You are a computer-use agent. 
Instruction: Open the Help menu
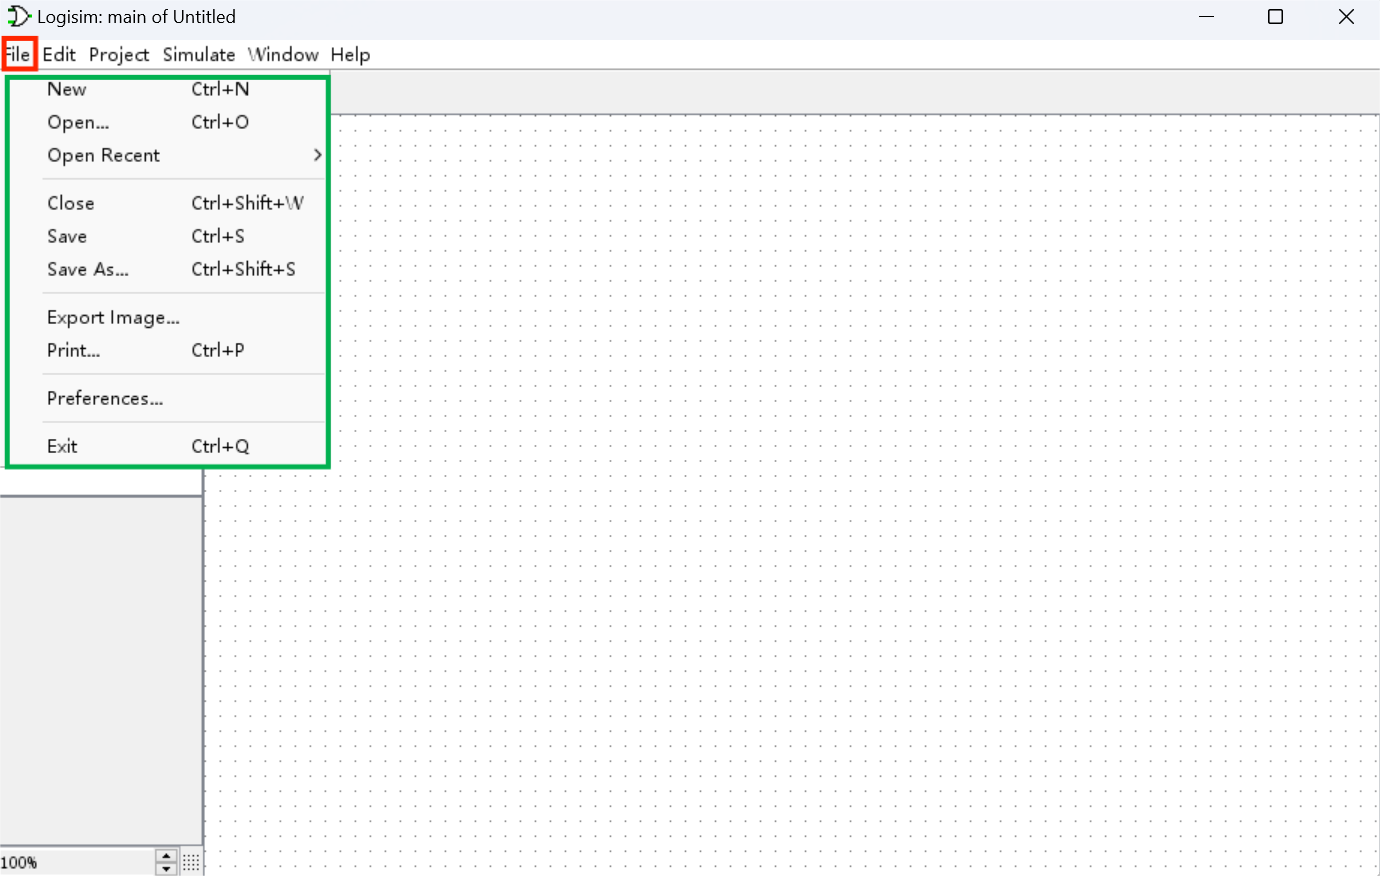350,55
